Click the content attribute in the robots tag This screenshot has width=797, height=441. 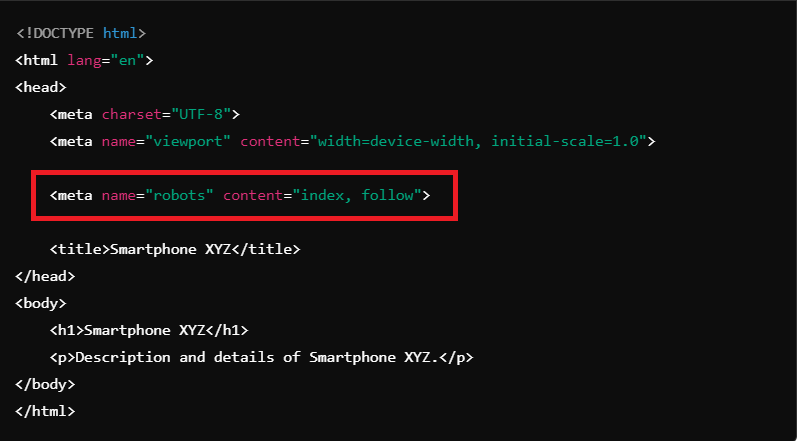point(253,195)
